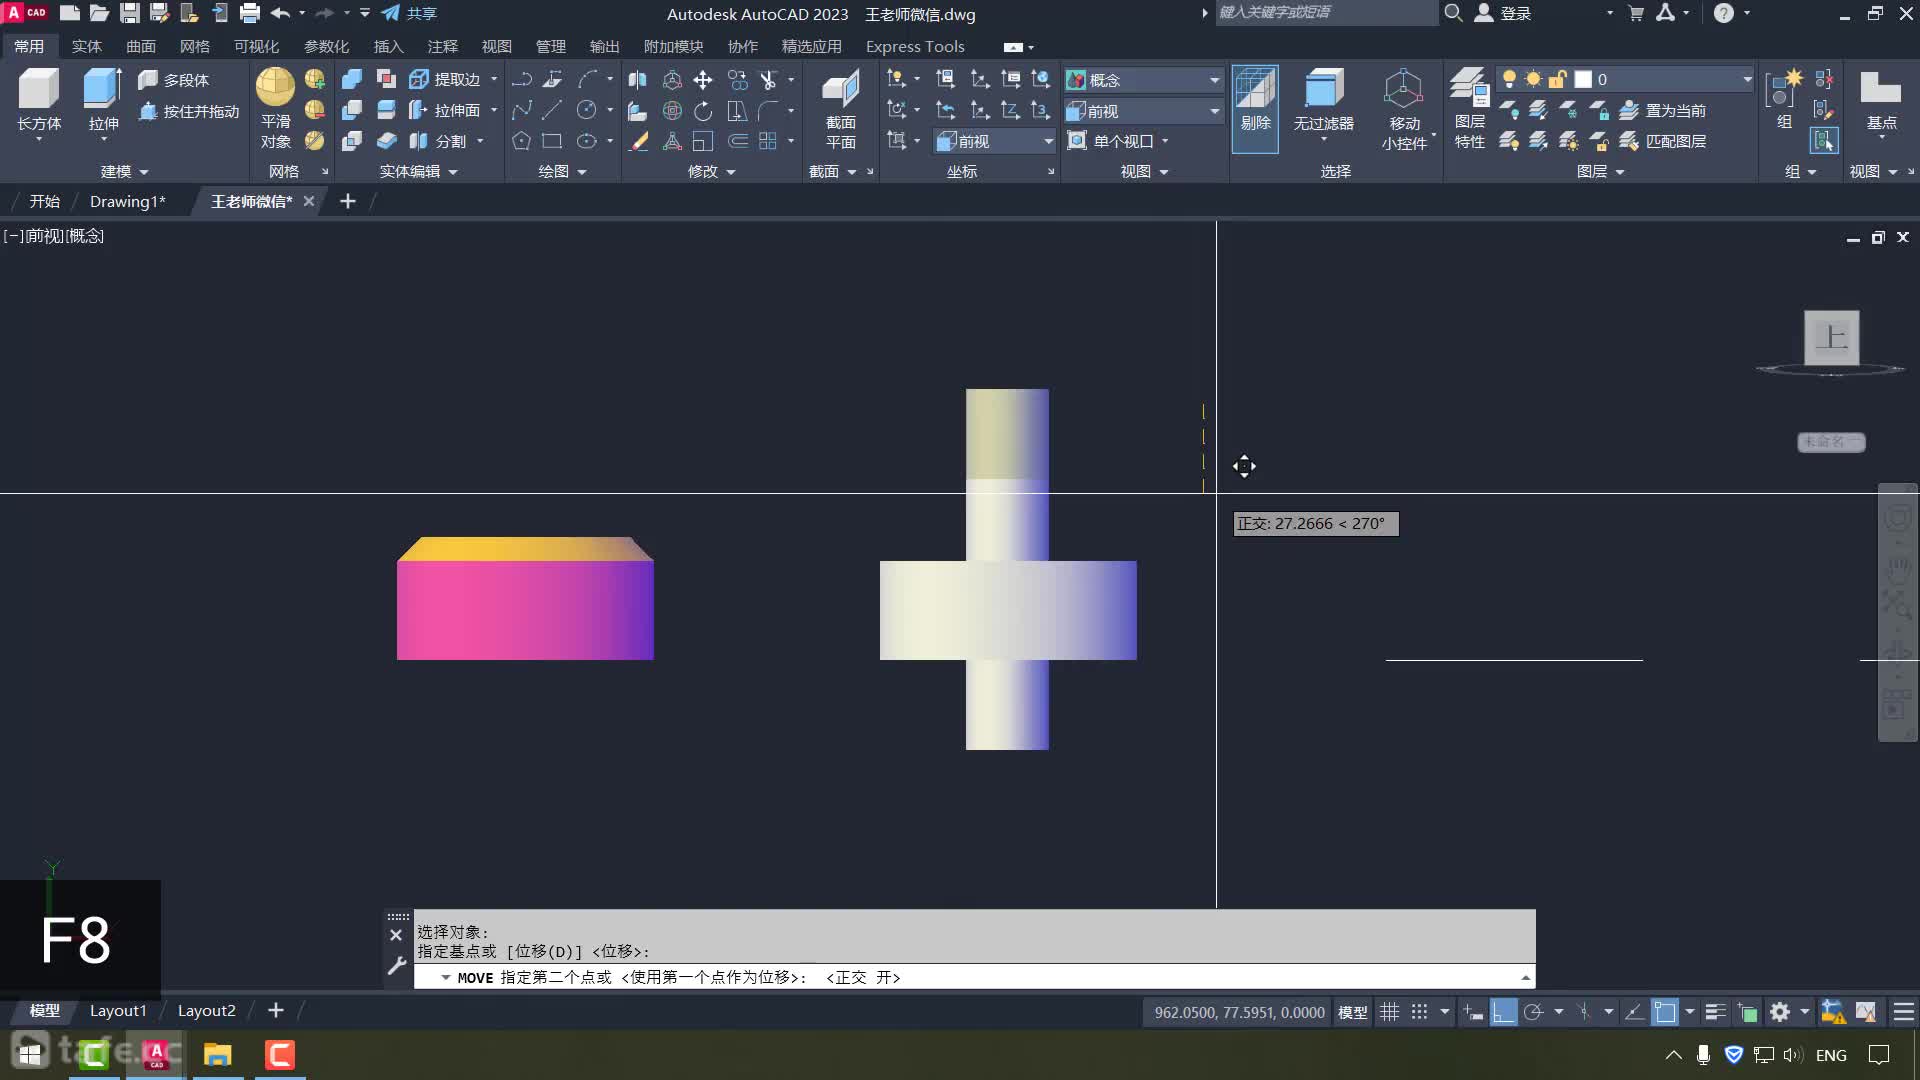The width and height of the screenshot is (1920, 1080).
Task: Select the Trim scissors tool
Action: pos(768,79)
